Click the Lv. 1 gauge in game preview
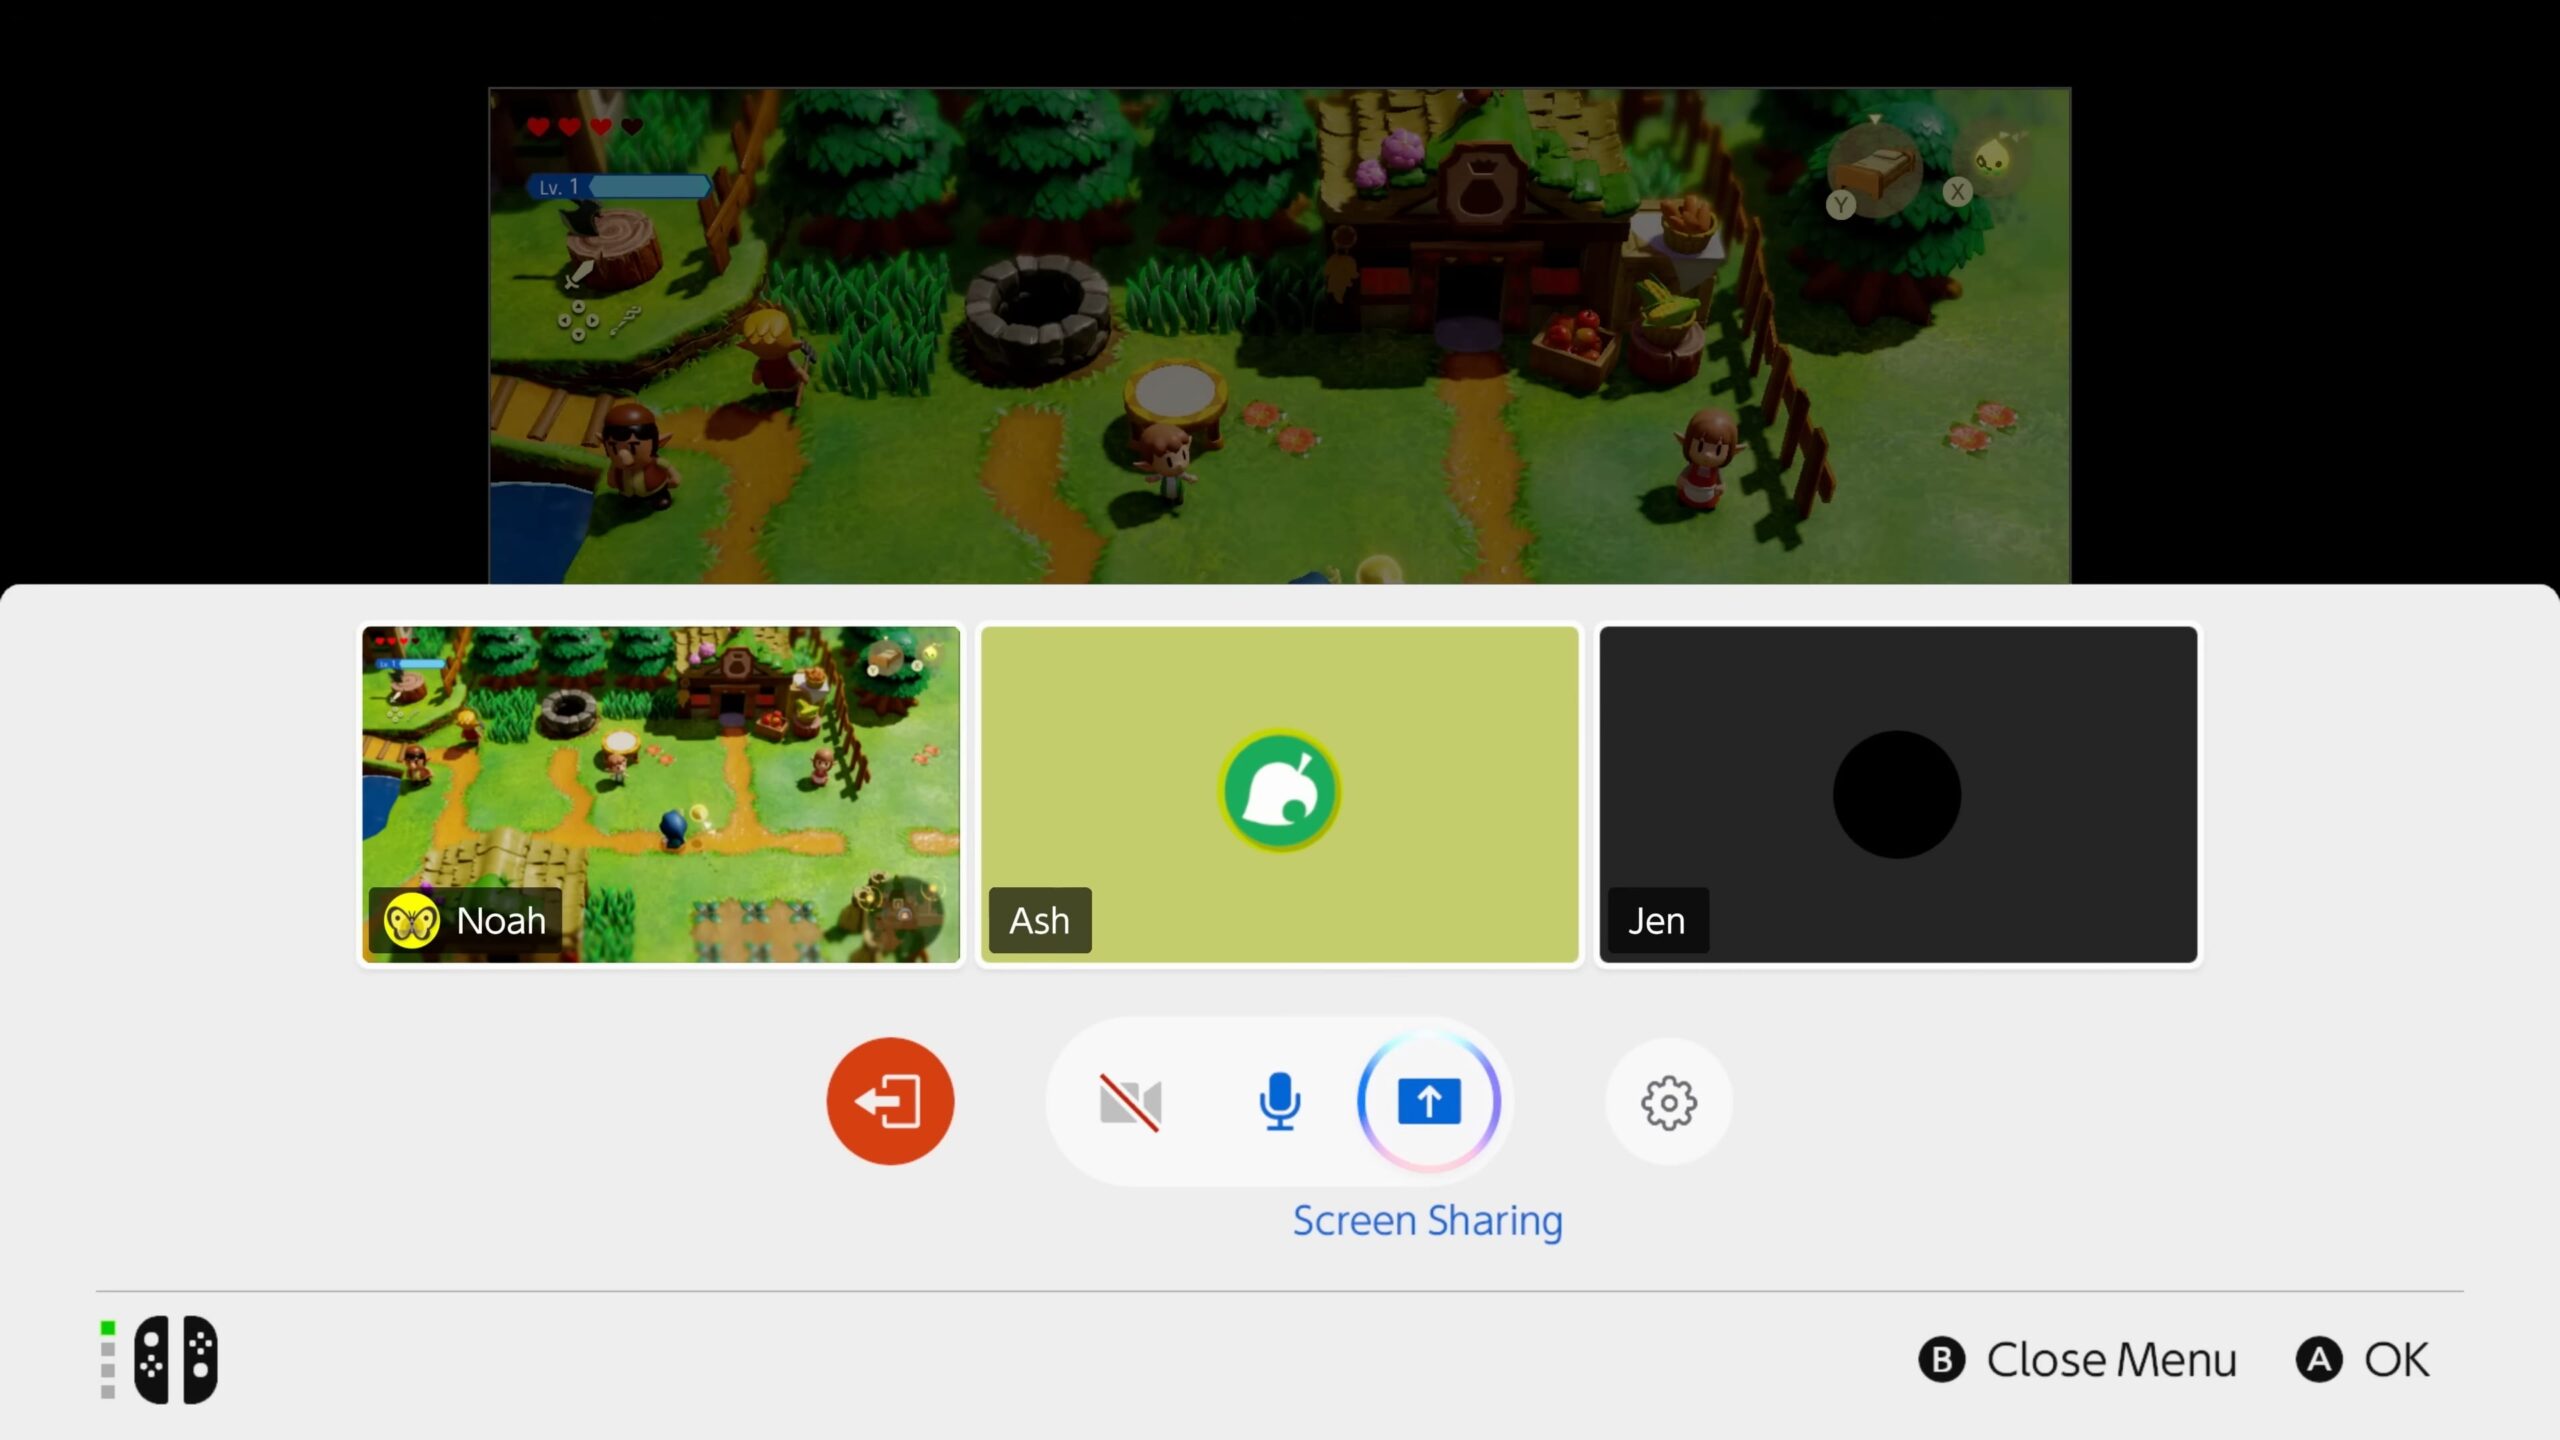This screenshot has height=1440, width=2560. (619, 186)
